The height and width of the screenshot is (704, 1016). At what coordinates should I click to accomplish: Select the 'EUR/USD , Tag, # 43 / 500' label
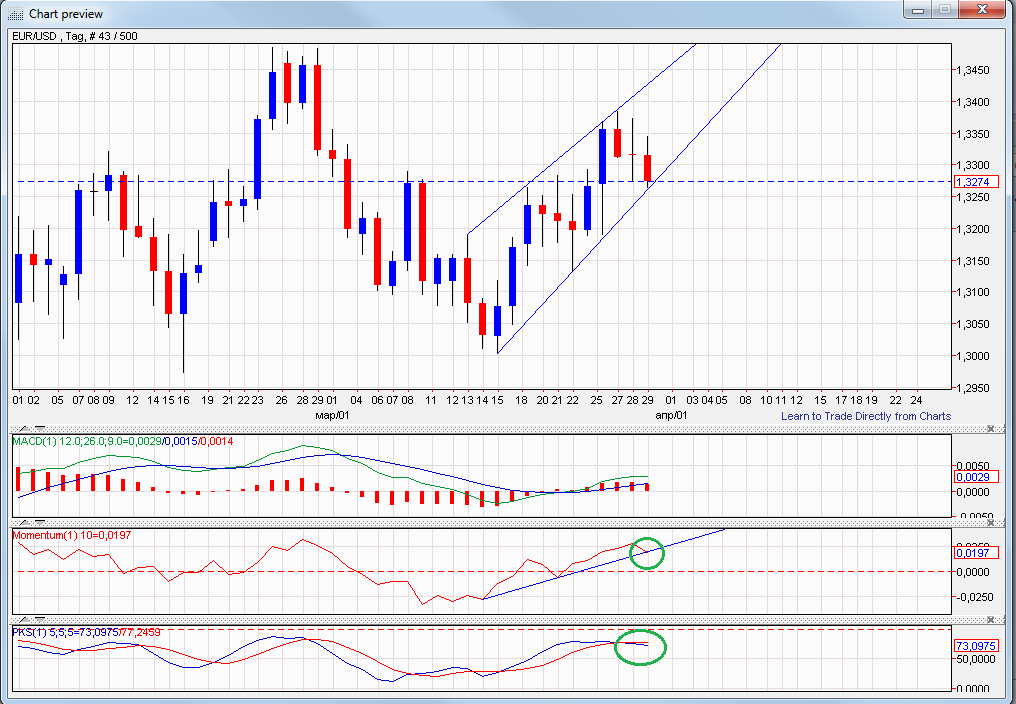[x=75, y=36]
